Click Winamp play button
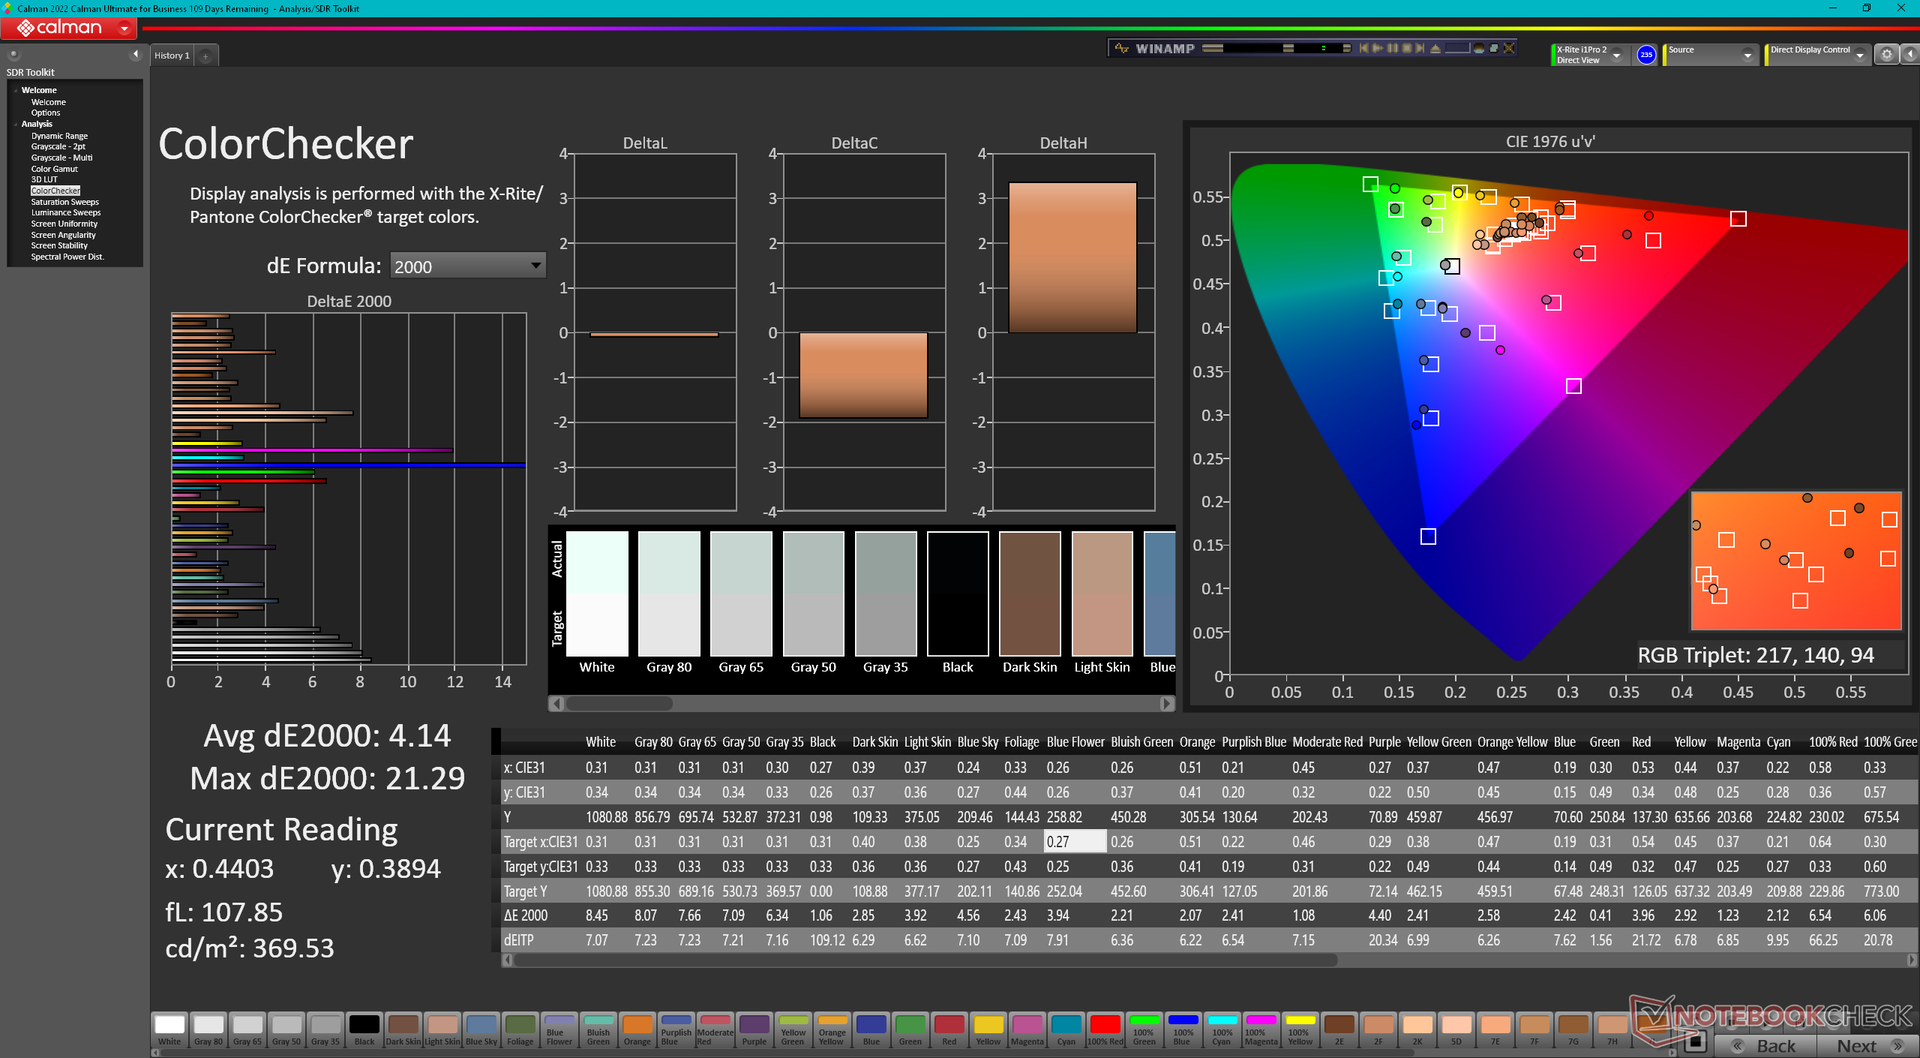Screen dimensions: 1920x1058 point(1377,48)
